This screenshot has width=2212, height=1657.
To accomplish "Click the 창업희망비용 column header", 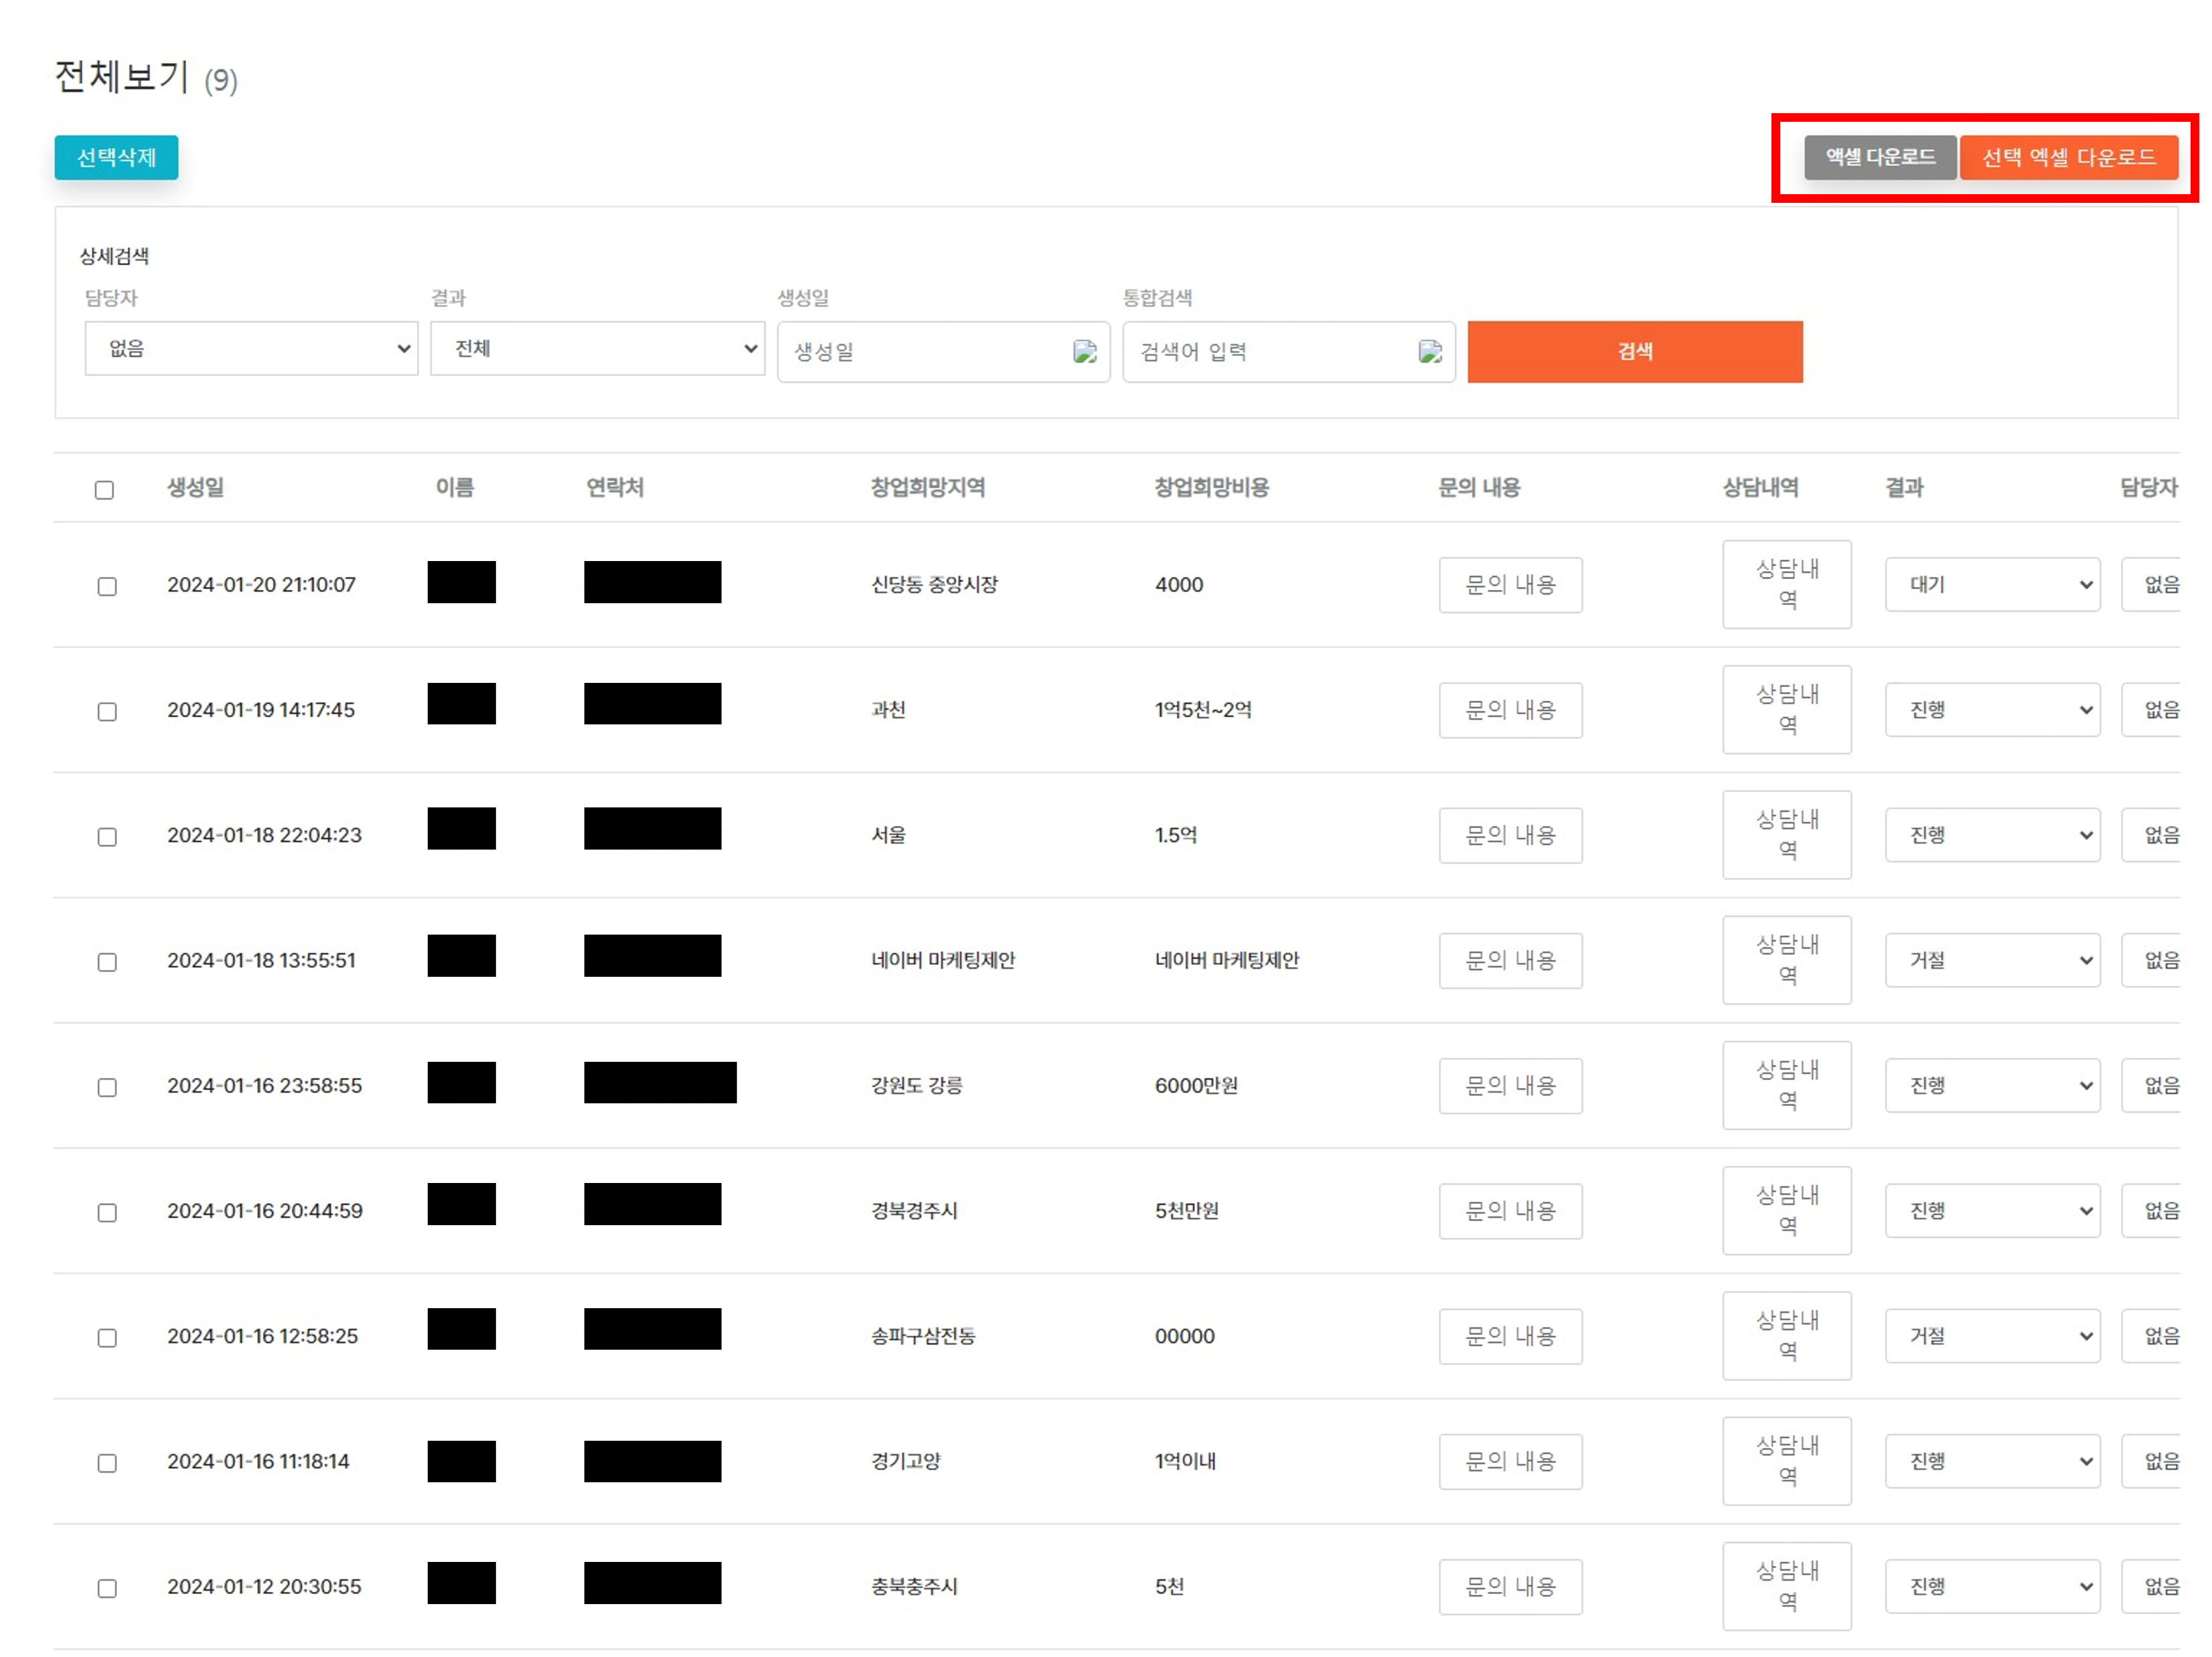I will click(x=1211, y=487).
